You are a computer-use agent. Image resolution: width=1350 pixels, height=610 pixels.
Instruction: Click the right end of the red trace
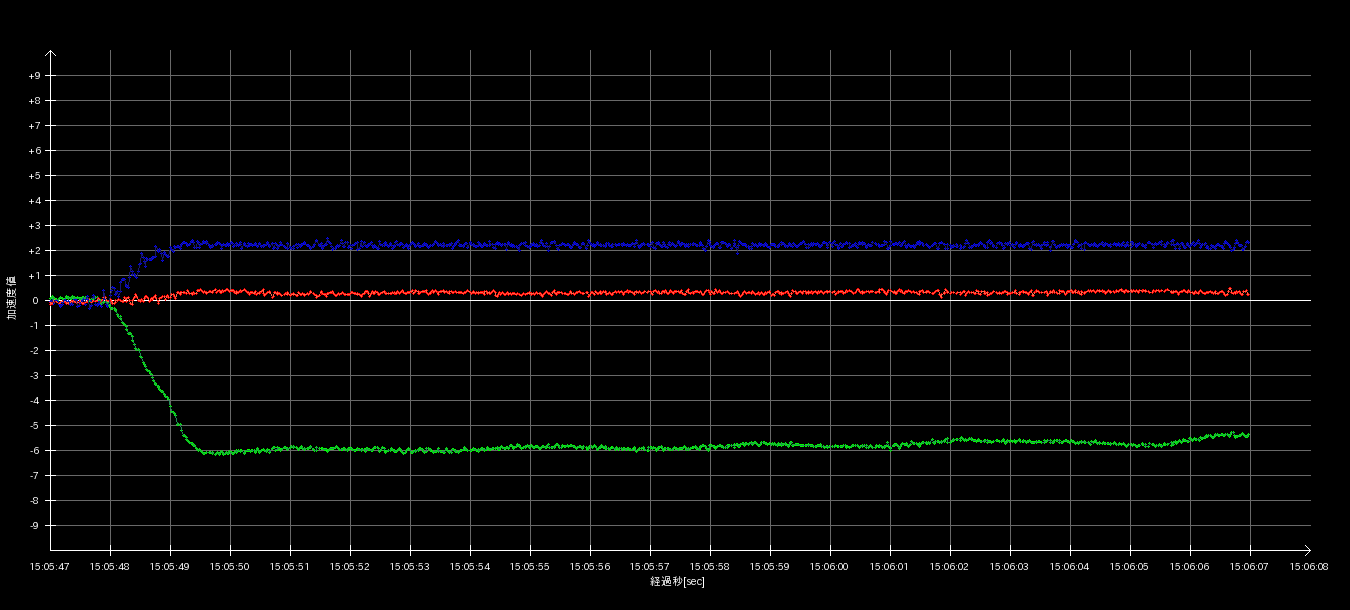[1247, 293]
